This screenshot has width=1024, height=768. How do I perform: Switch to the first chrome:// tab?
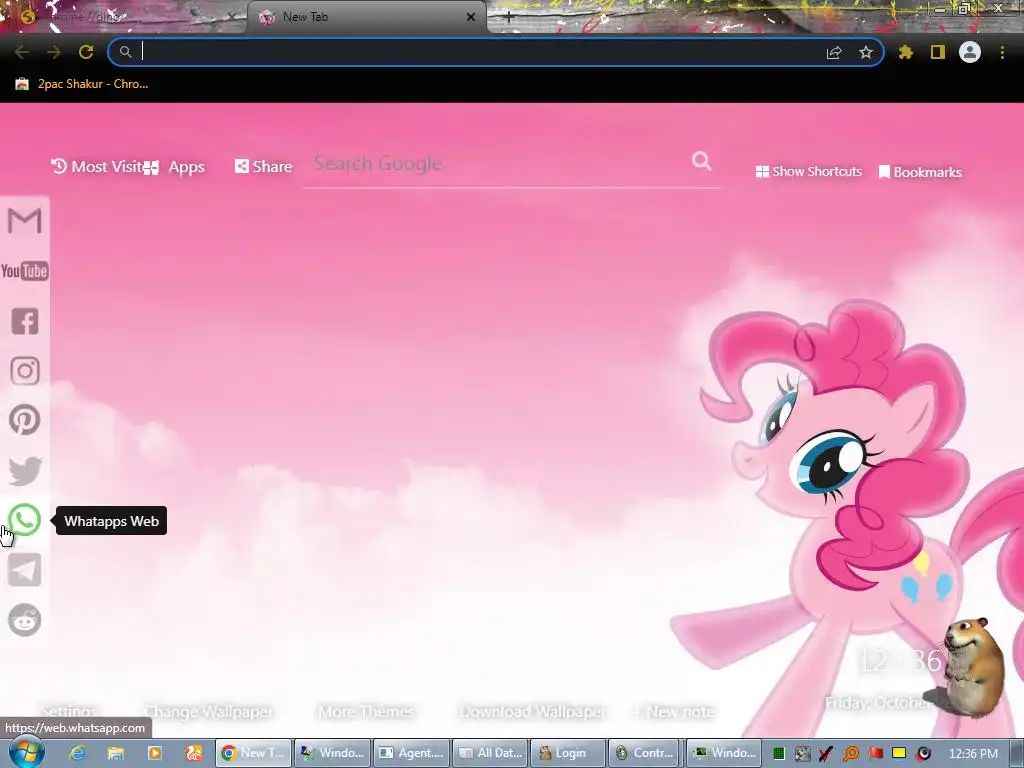[x=123, y=17]
